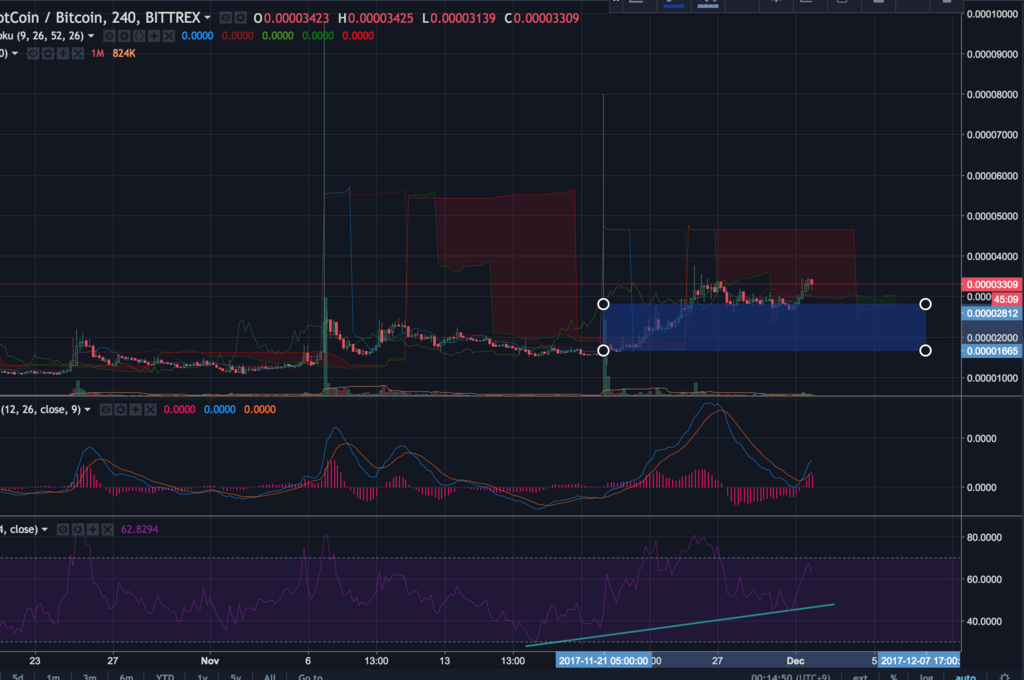1024x680 pixels.
Task: Hide the volume indicator showing 1M 824K
Action: (x=33, y=54)
